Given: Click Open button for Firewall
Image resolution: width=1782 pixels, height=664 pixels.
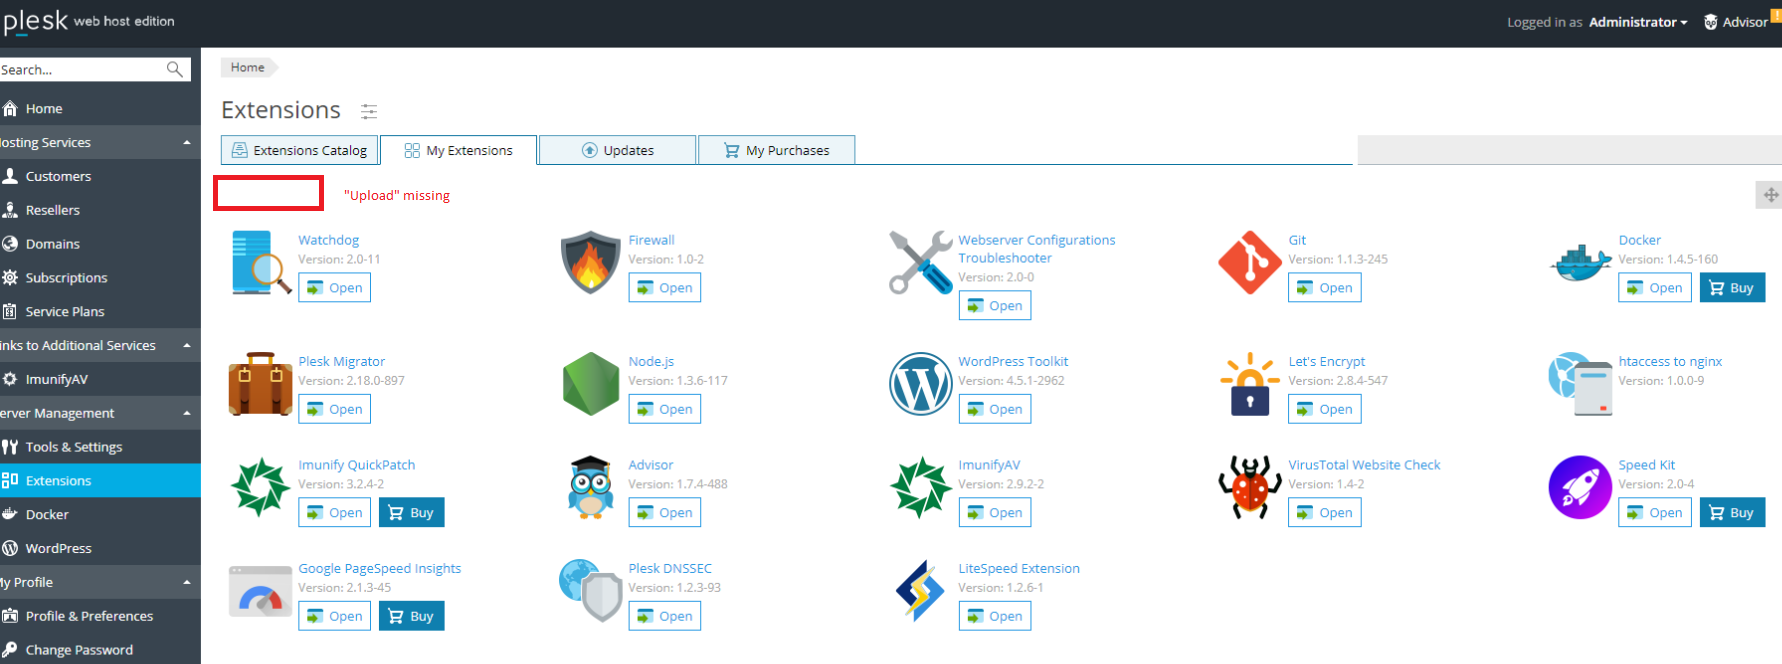Looking at the screenshot, I should [664, 288].
